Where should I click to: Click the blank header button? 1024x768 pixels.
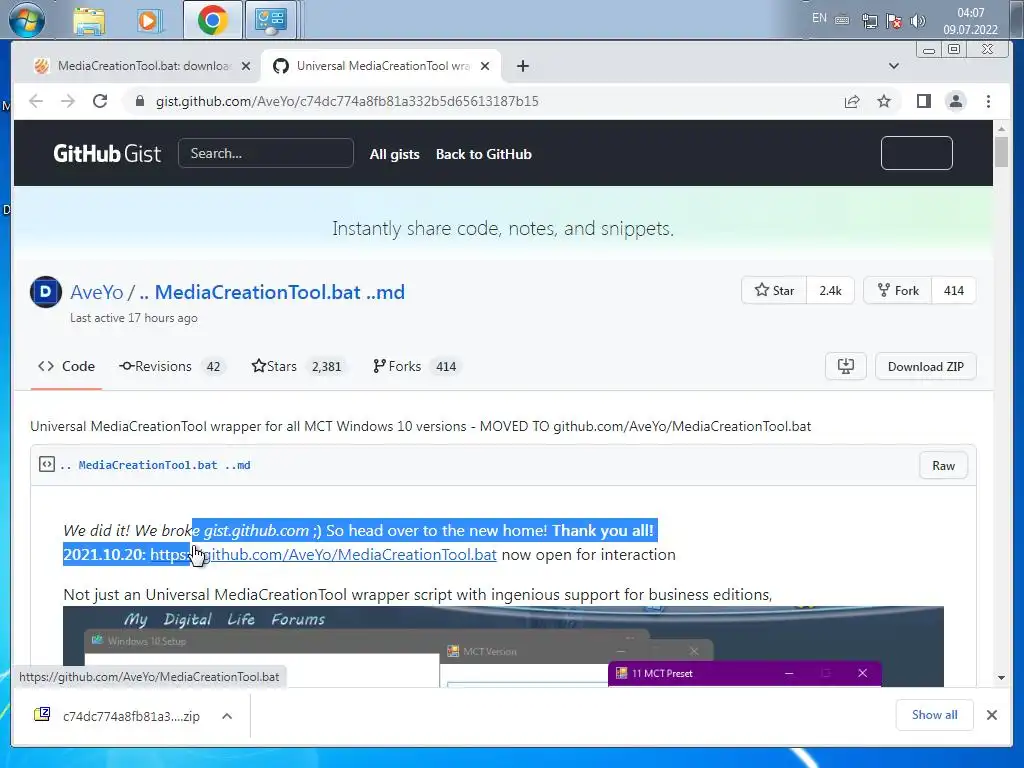tap(916, 153)
